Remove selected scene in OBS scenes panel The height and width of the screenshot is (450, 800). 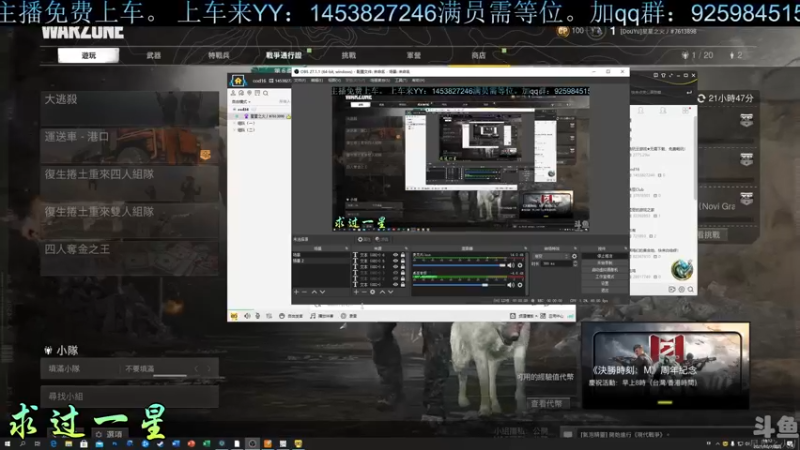coord(305,292)
